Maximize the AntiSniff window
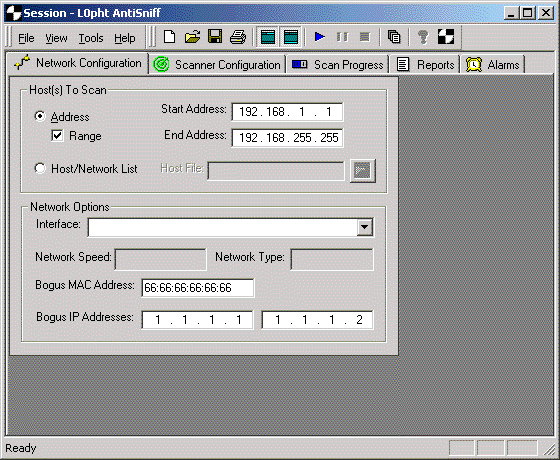The width and height of the screenshot is (560, 460). 528,14
